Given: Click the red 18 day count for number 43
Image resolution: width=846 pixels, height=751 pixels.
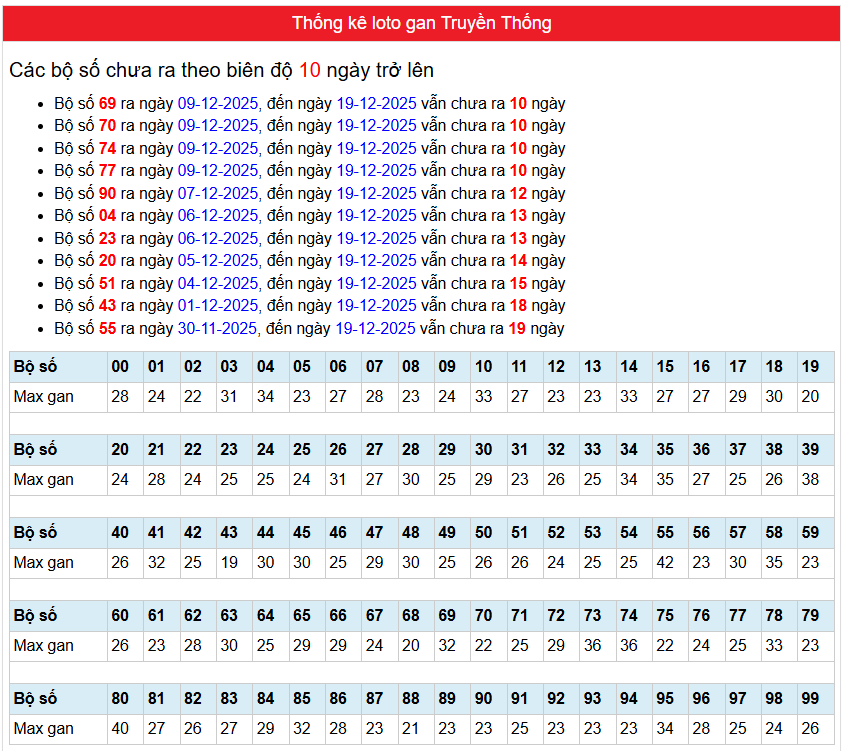Looking at the screenshot, I should (518, 306).
